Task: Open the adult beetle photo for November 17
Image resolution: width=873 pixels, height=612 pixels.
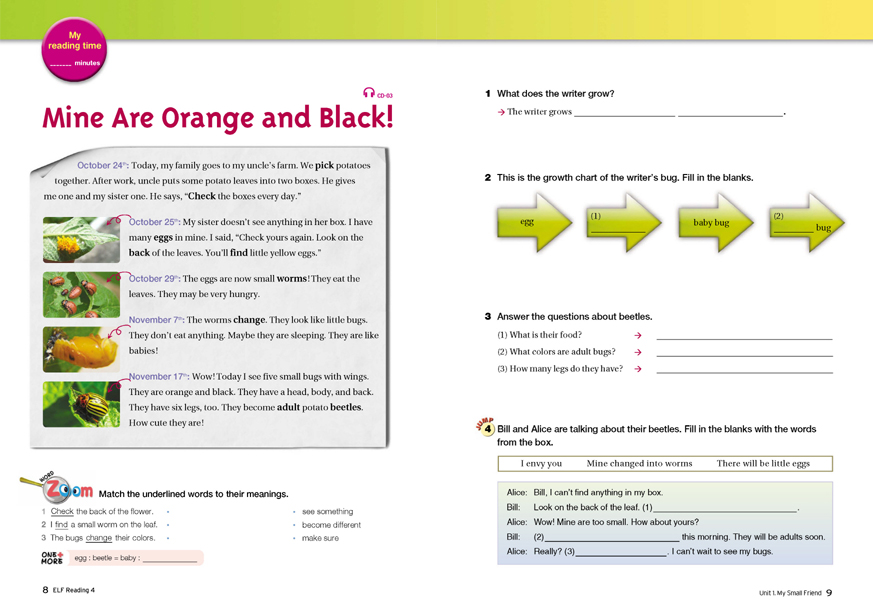Action: click(81, 403)
